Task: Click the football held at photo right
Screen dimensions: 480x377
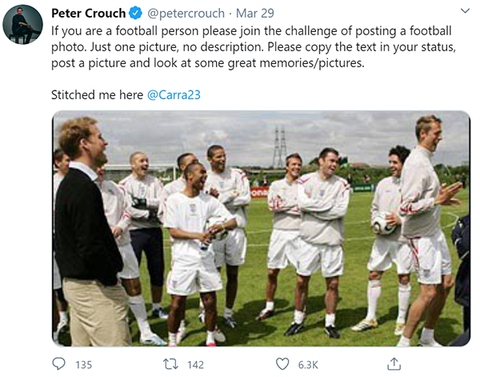Action: click(x=383, y=224)
